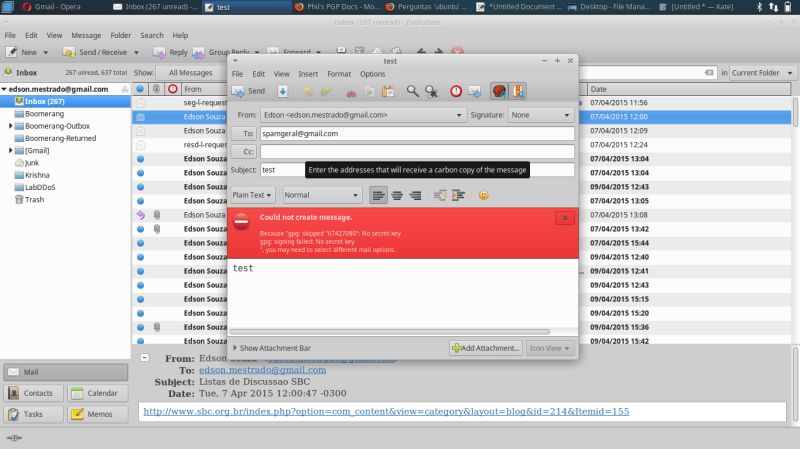
Task: Open the Plain Text format dropdown
Action: coord(252,195)
